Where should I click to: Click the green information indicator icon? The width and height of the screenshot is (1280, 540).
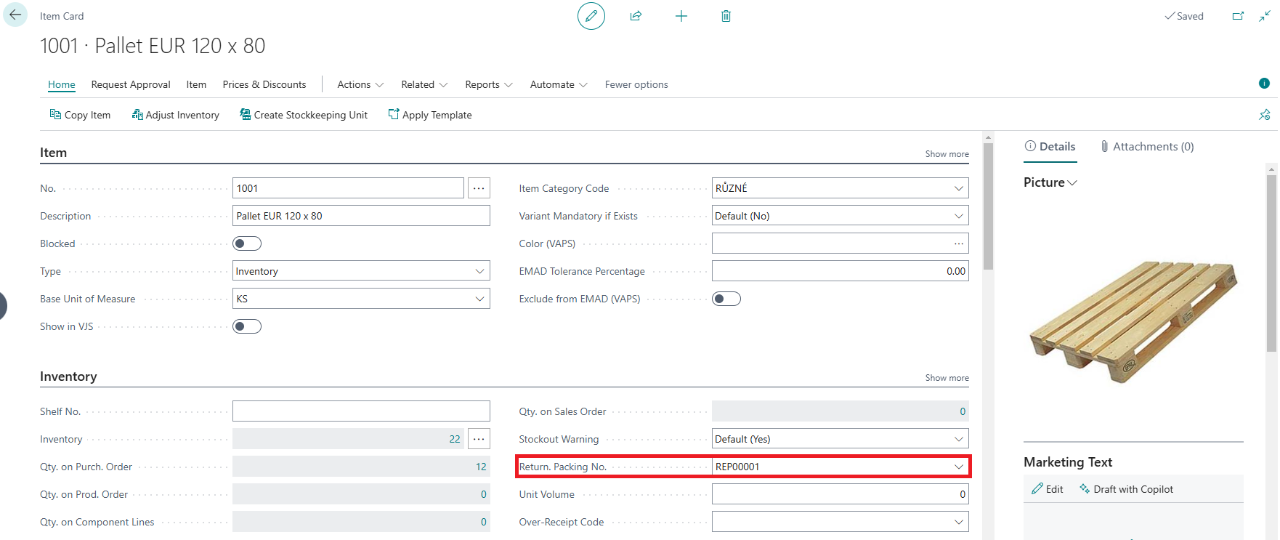click(1264, 84)
